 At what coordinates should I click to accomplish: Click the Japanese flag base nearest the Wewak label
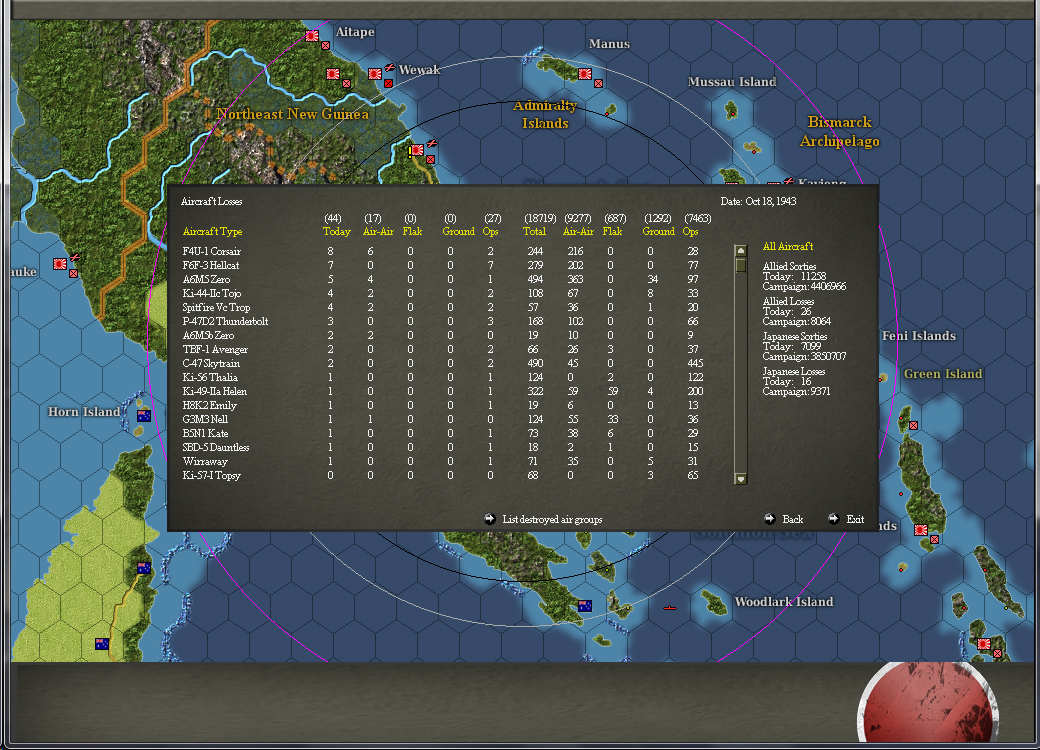click(375, 74)
